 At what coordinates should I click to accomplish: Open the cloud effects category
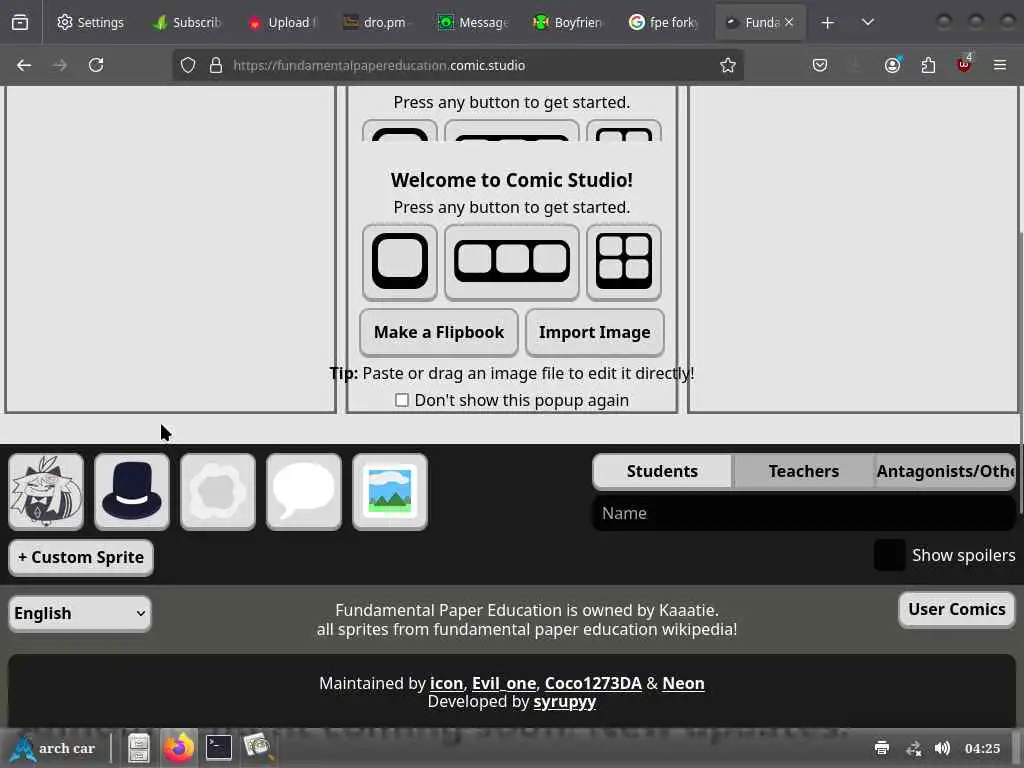click(x=217, y=491)
